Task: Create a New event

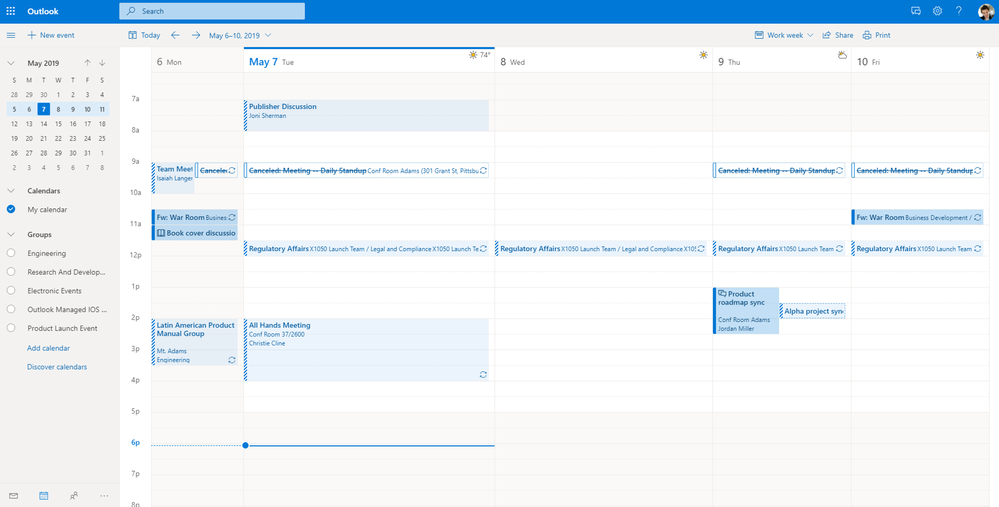Action: (x=51, y=35)
